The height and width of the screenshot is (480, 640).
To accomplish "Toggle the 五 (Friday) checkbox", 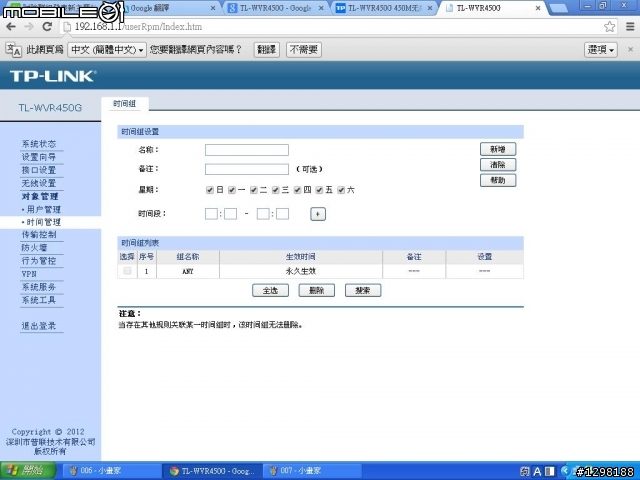I will [x=319, y=190].
